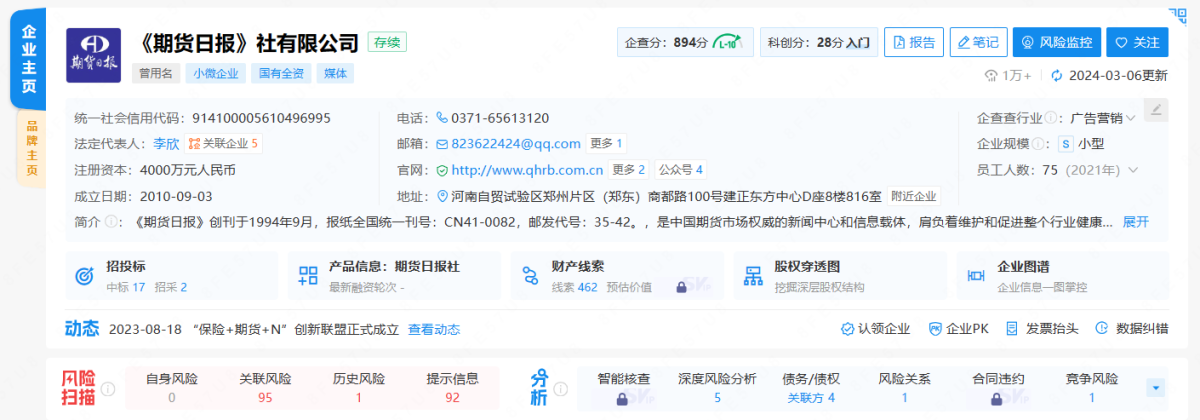
Task: Click 企业PK compare button
Action: click(x=958, y=328)
